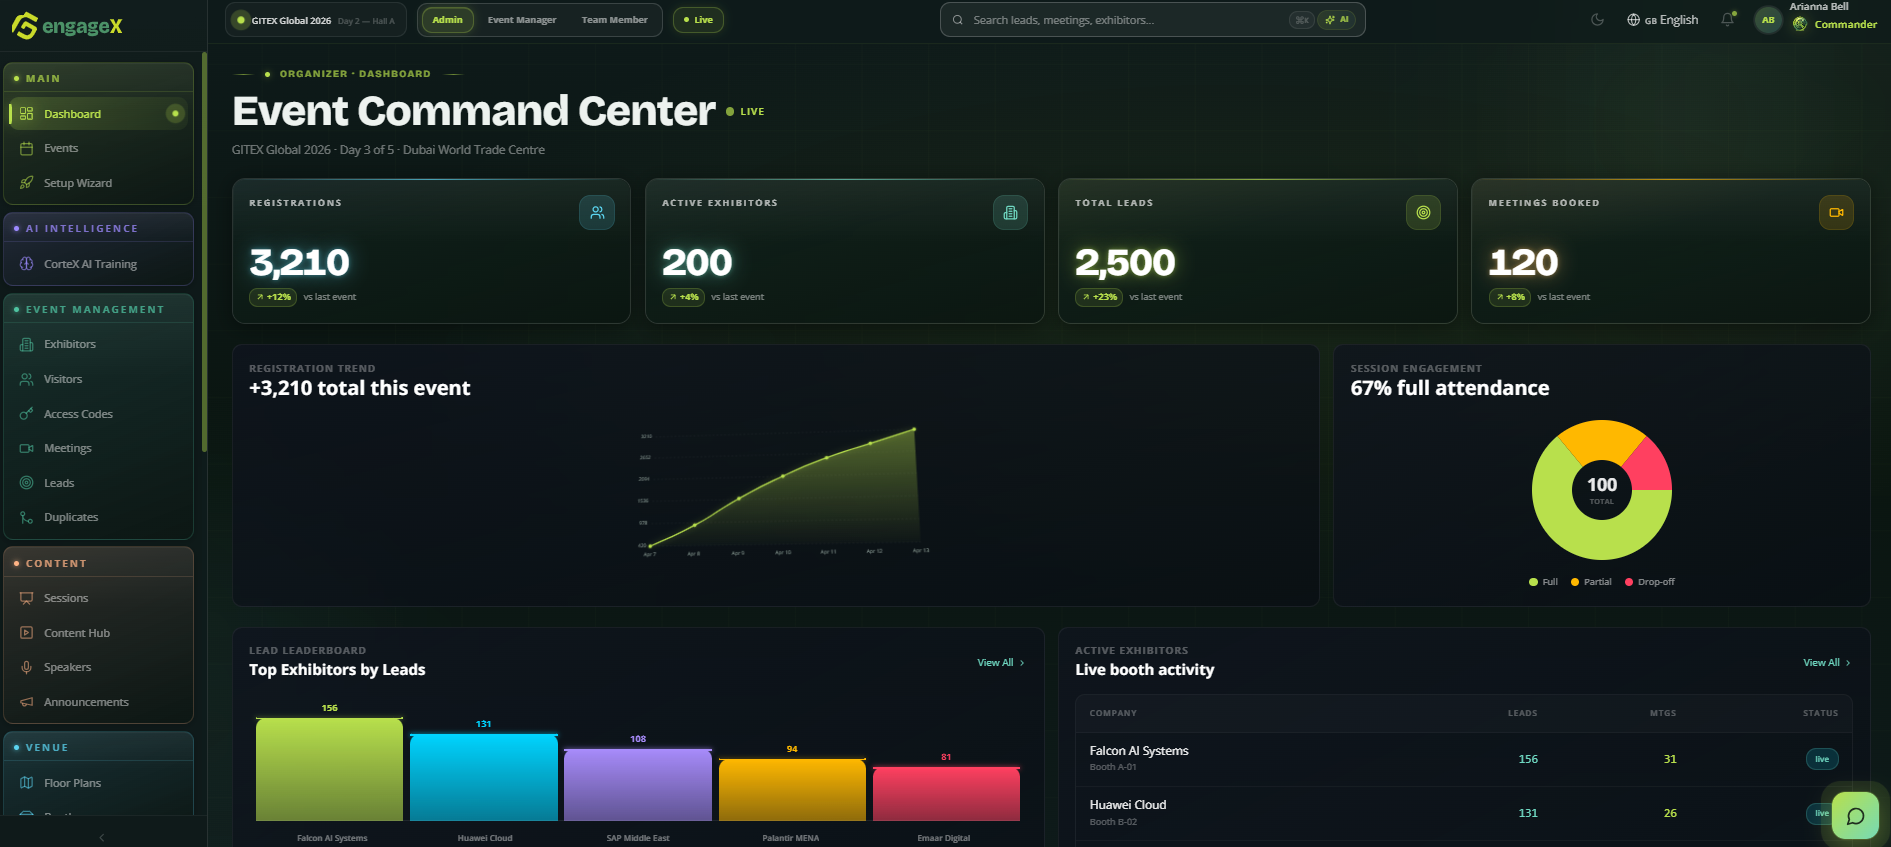
Task: Collapse the CONTENT sidebar section
Action: pos(98,563)
